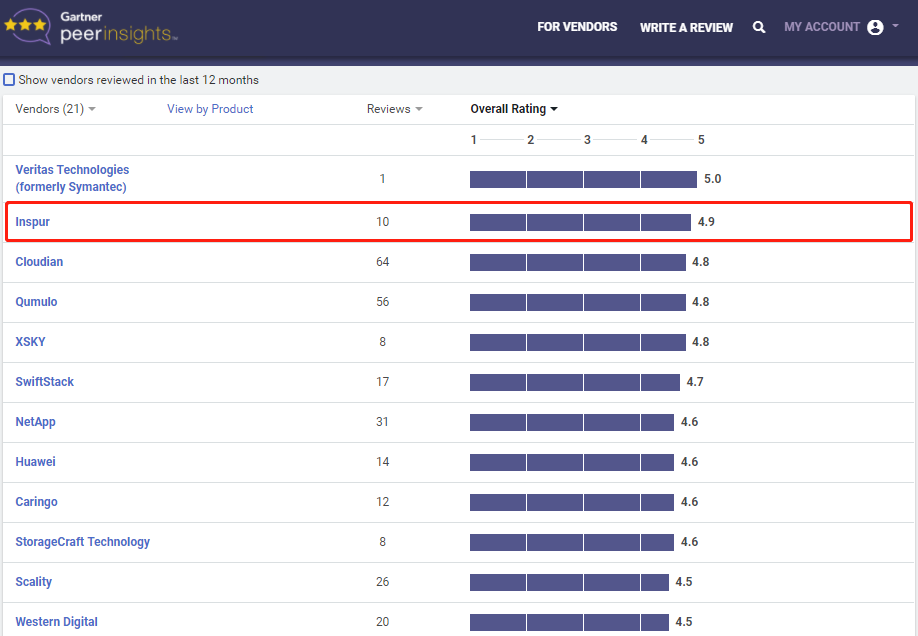The image size is (918, 636).
Task: Click the 4.8 rating value for Cloudian
Action: (701, 262)
